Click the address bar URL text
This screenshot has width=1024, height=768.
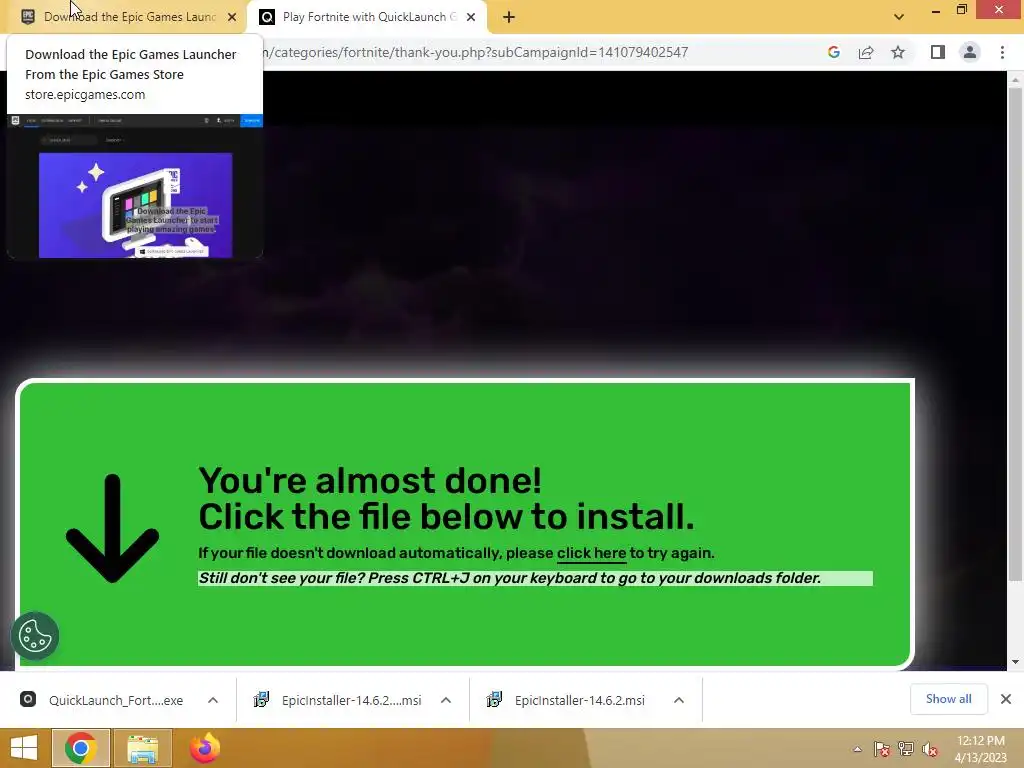[476, 52]
